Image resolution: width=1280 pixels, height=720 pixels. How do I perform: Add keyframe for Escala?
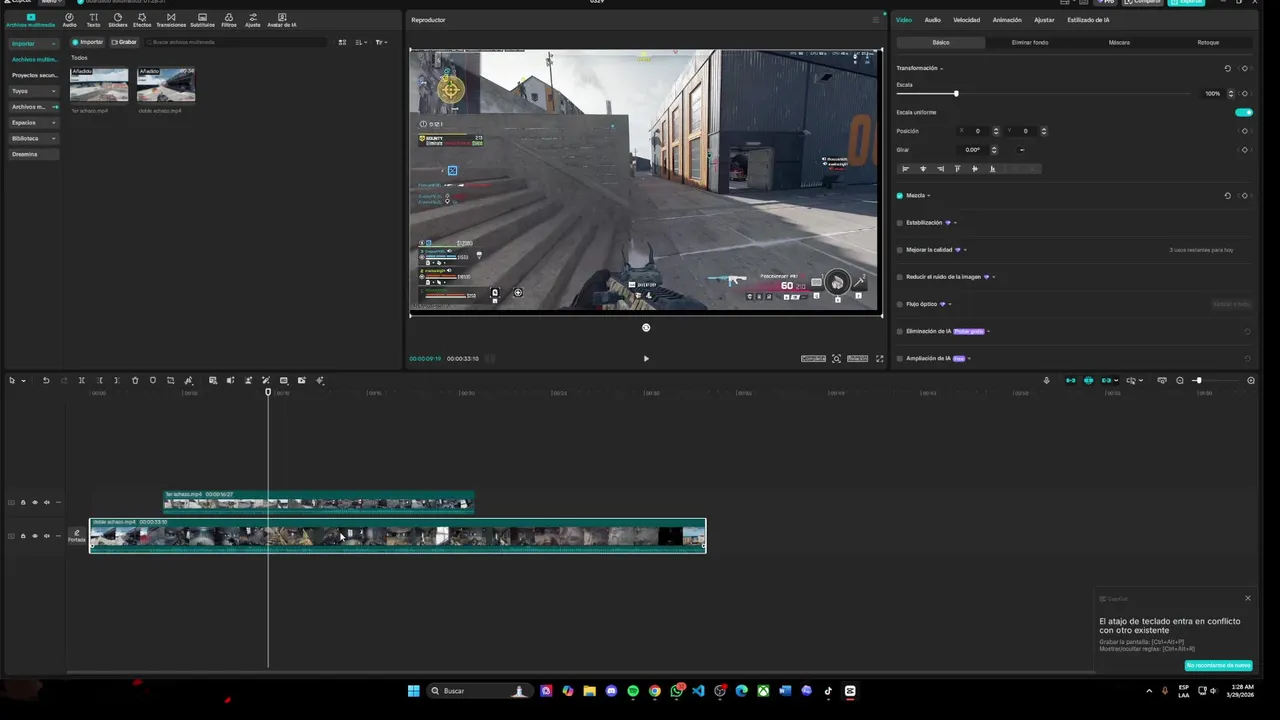pyautogui.click(x=1245, y=93)
